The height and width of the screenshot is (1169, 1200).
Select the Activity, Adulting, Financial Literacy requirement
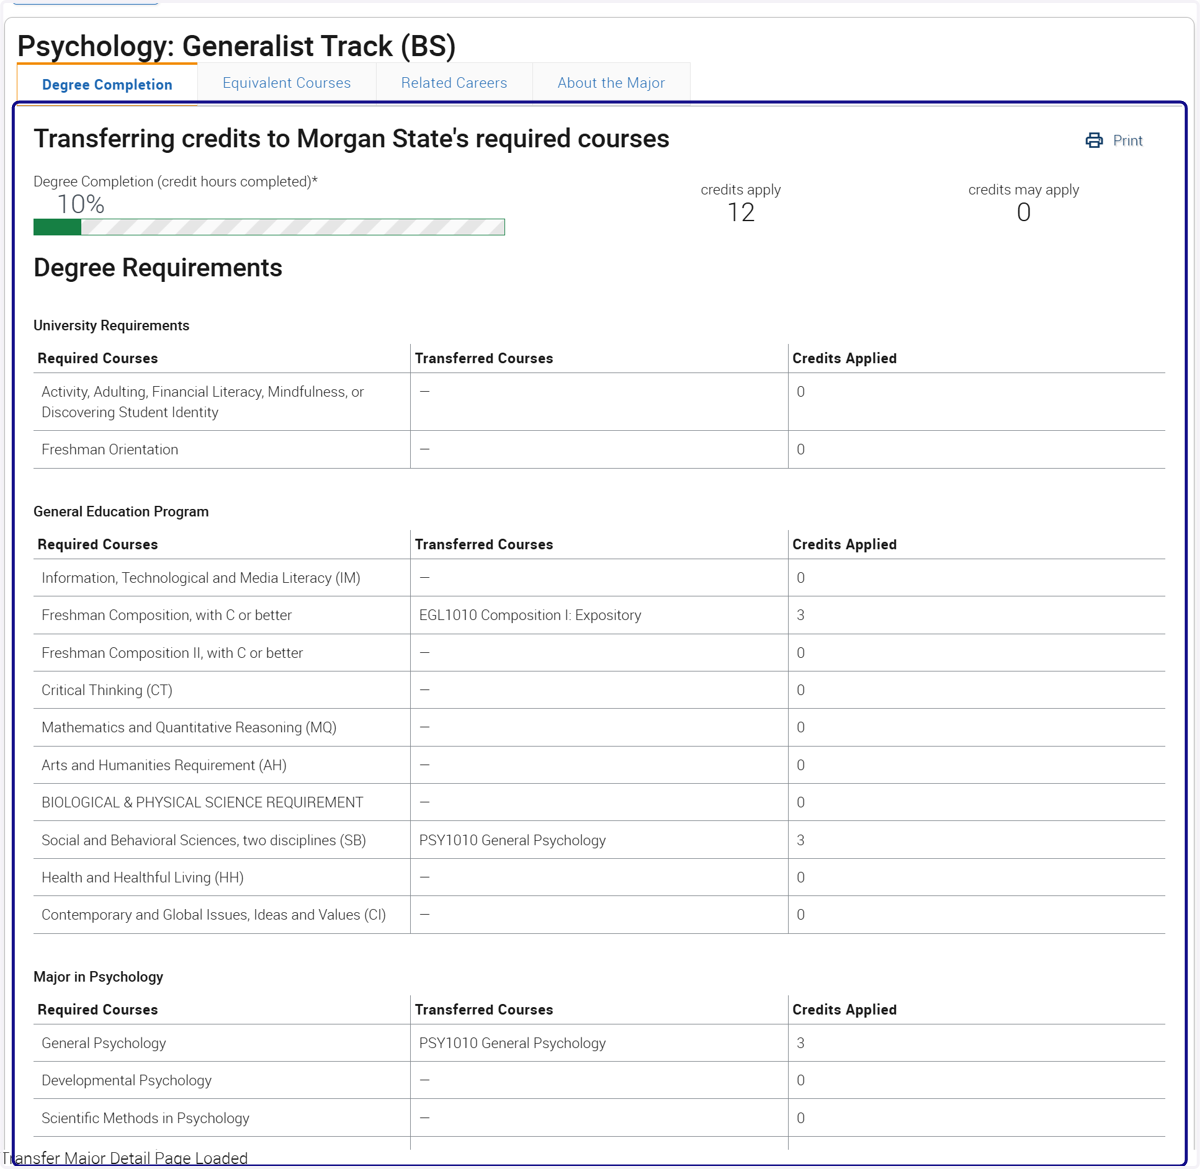click(203, 402)
